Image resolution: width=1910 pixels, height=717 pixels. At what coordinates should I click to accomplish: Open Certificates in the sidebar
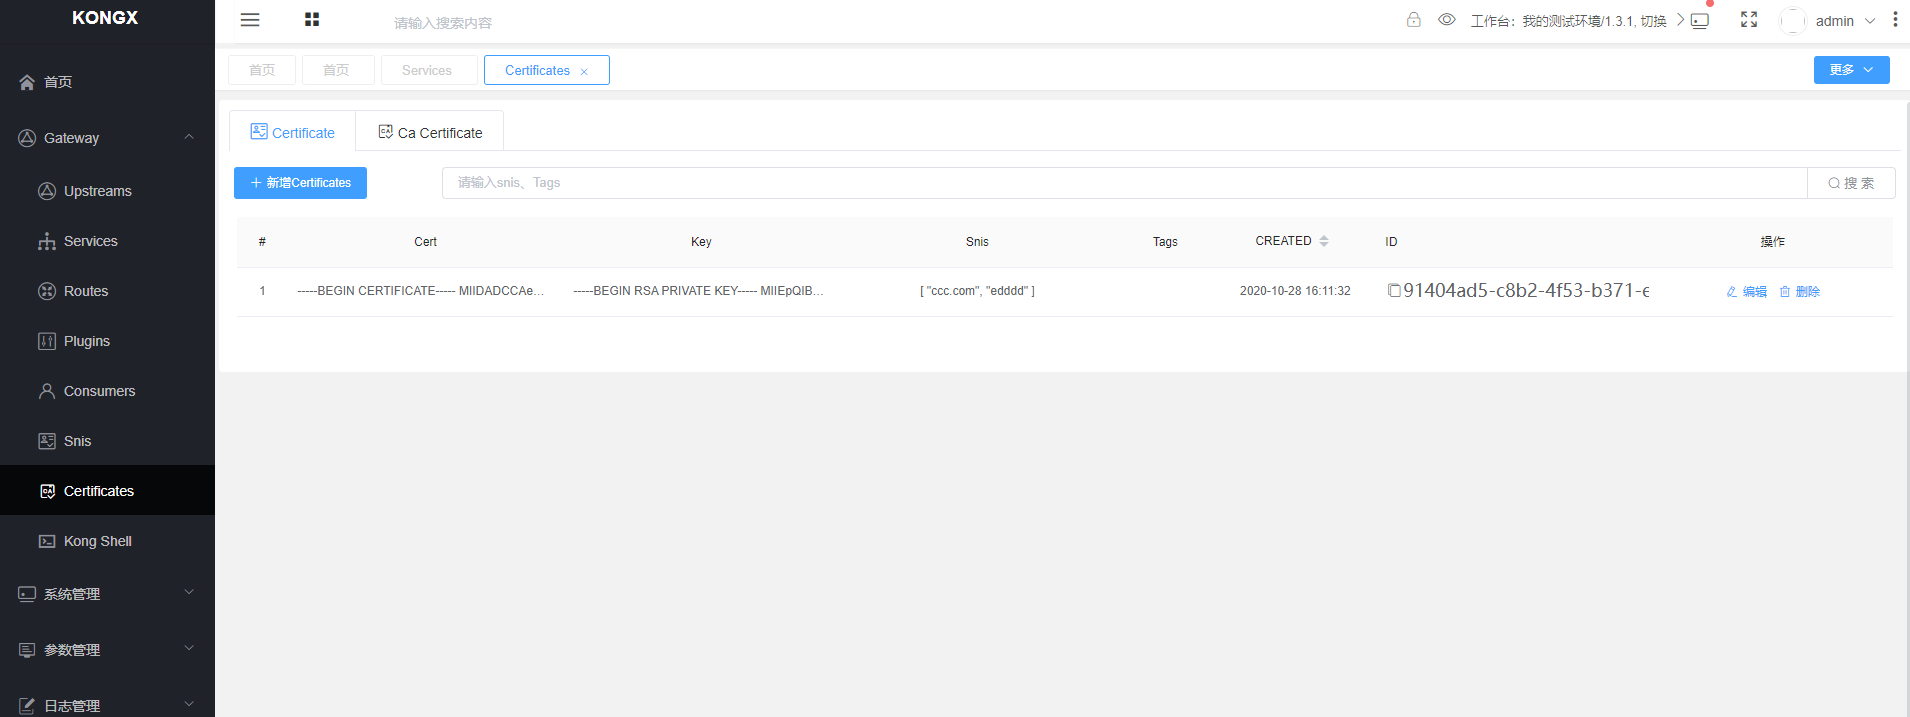coord(107,491)
